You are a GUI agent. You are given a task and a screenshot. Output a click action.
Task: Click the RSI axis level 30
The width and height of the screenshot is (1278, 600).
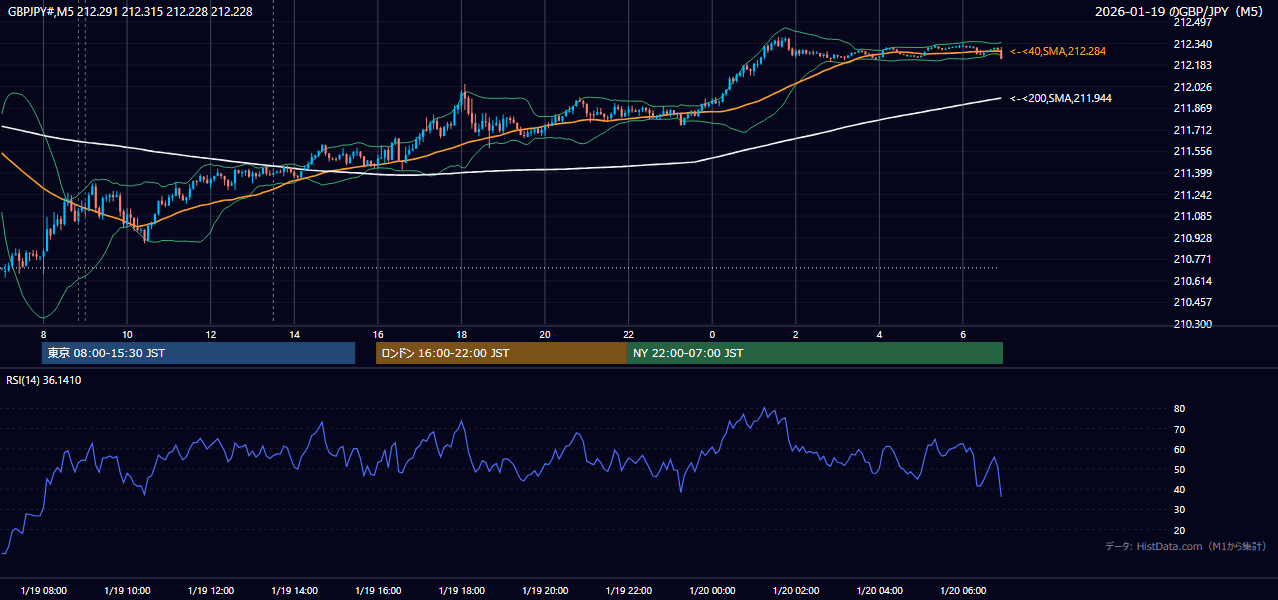[1179, 510]
